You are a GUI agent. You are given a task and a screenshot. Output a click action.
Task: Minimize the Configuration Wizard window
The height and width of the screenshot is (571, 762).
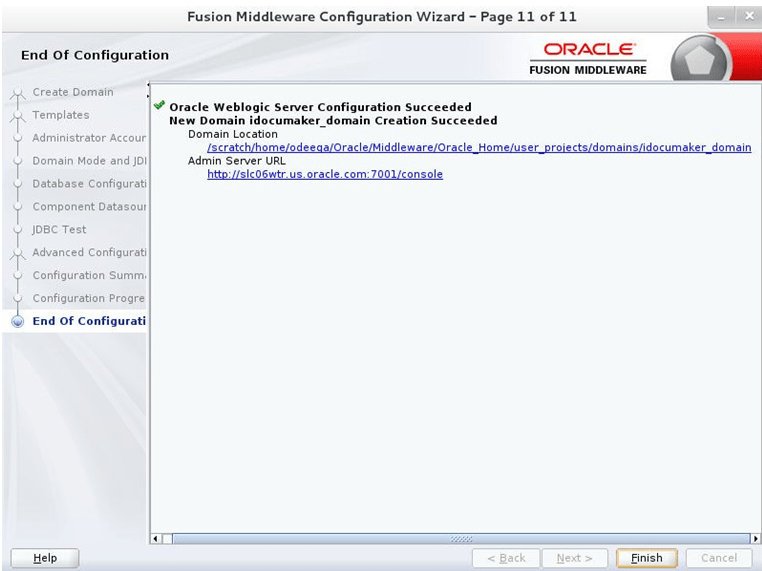(x=722, y=18)
